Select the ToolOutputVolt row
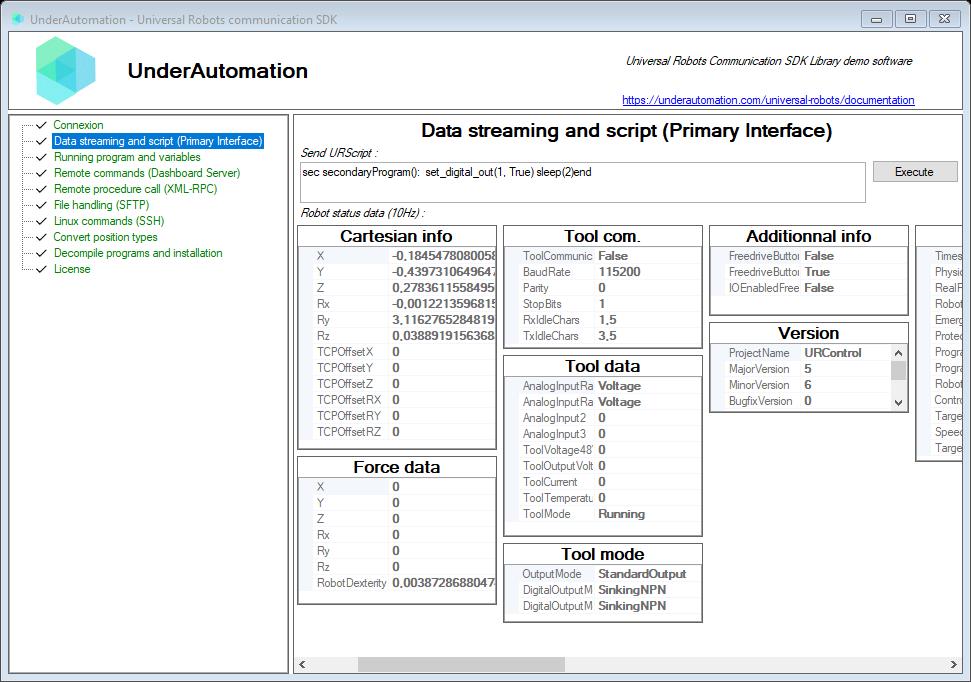The image size is (971, 682). pyautogui.click(x=603, y=466)
